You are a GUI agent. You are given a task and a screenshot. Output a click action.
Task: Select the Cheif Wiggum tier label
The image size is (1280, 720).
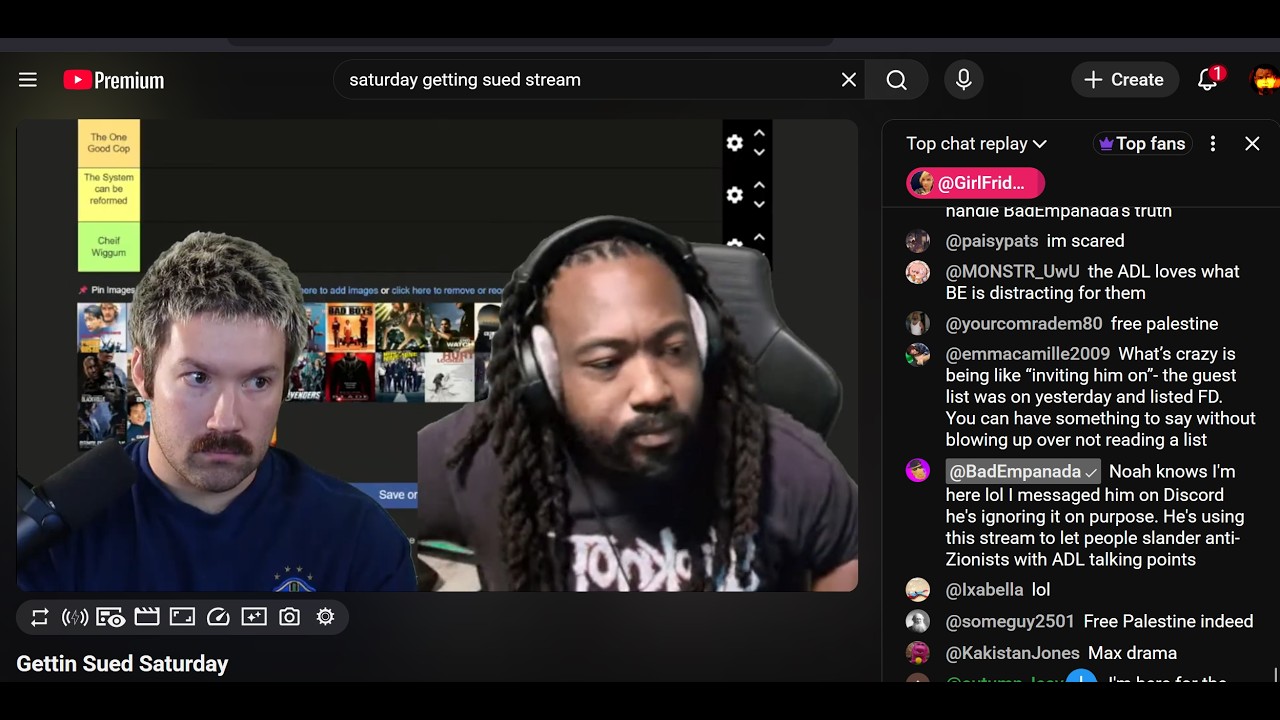(109, 246)
